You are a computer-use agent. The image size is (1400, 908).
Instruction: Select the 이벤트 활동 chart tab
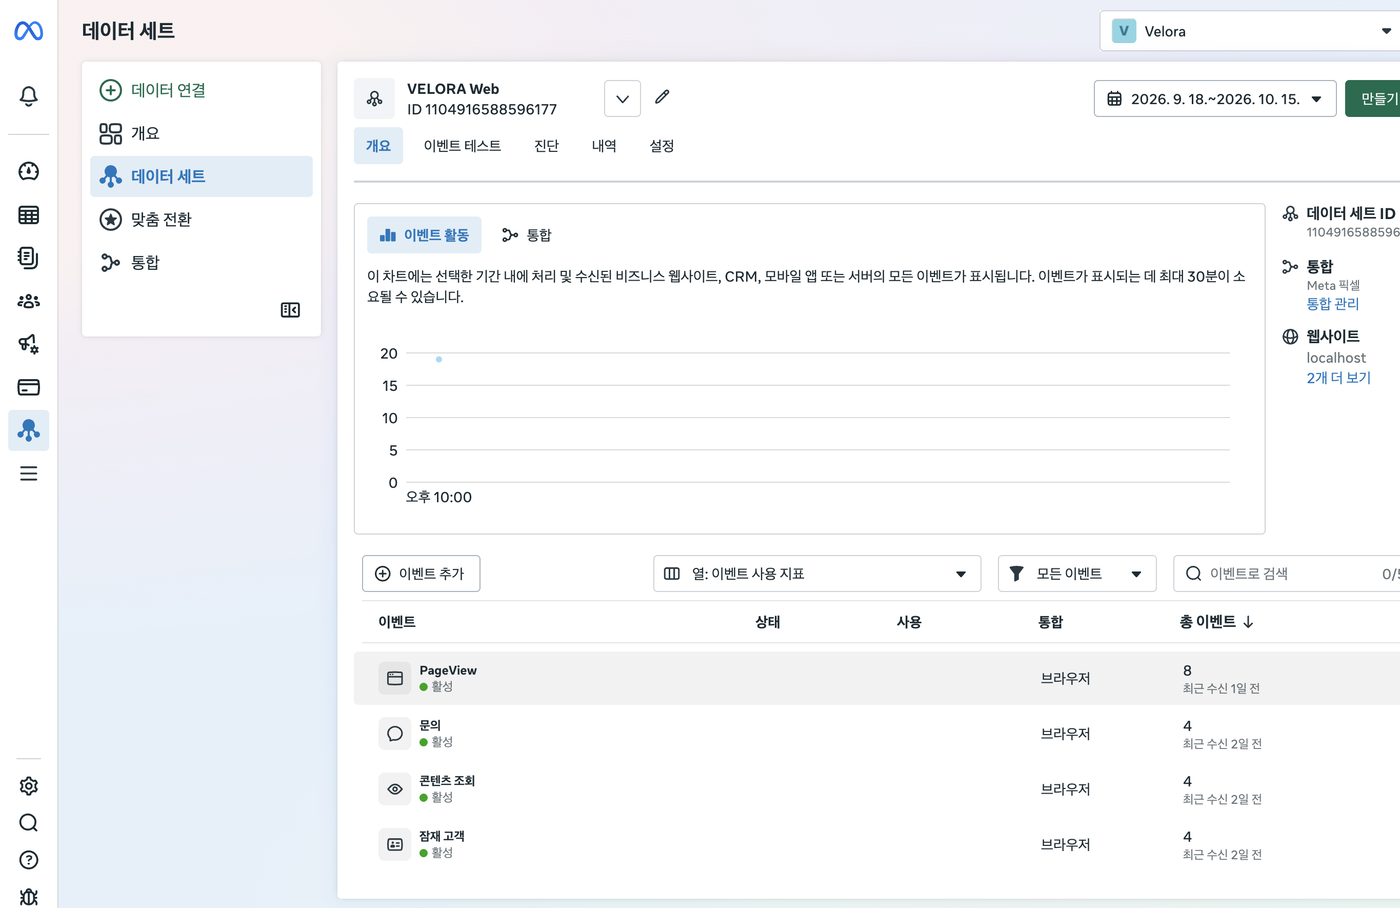pos(424,235)
